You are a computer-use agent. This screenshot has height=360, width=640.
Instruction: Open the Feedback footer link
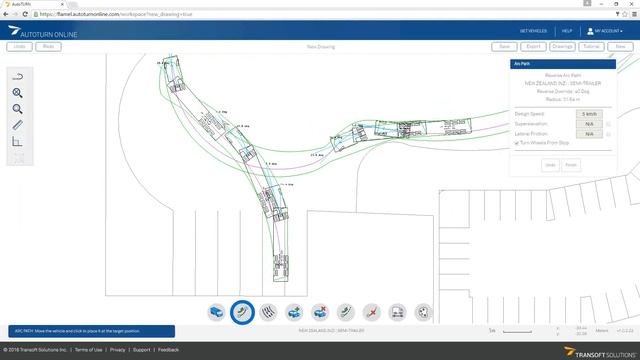[168, 350]
